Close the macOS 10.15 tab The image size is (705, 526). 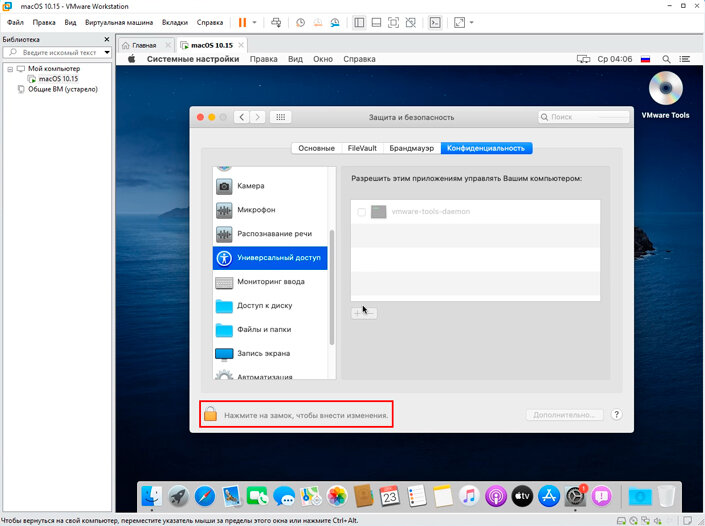click(x=241, y=45)
